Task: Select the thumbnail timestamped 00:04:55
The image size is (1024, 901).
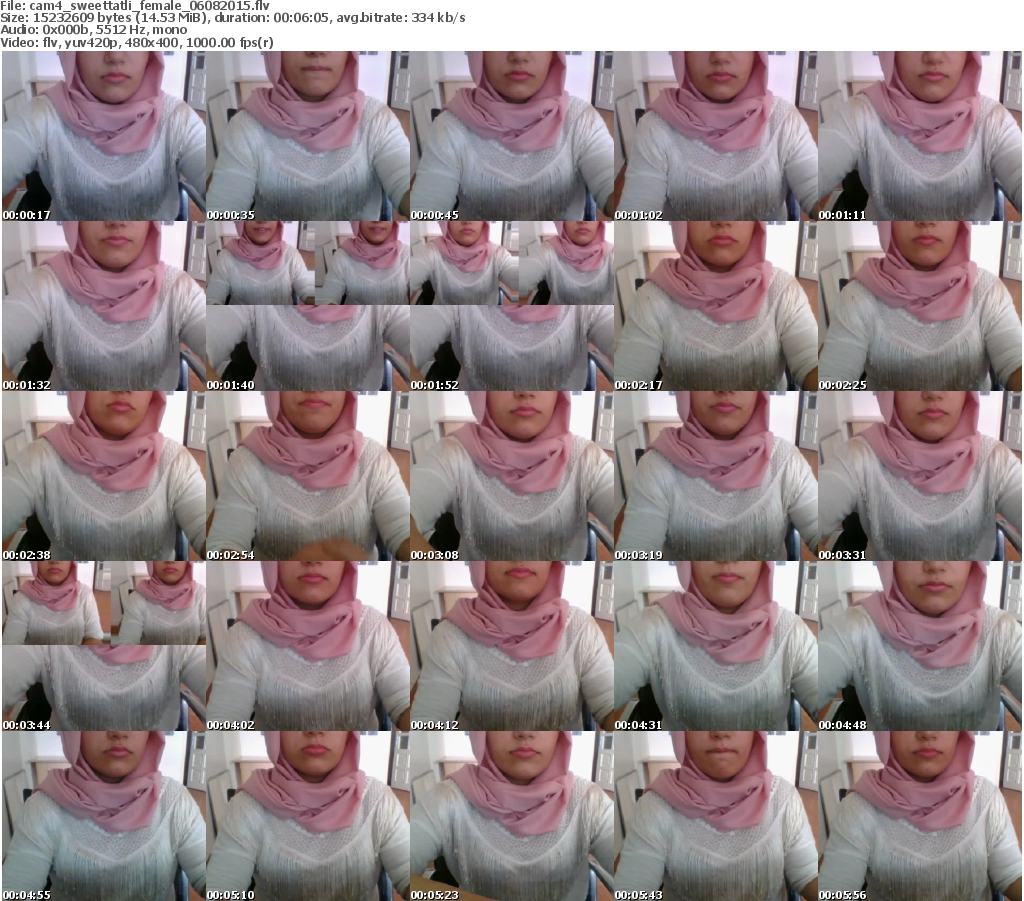Action: point(104,816)
